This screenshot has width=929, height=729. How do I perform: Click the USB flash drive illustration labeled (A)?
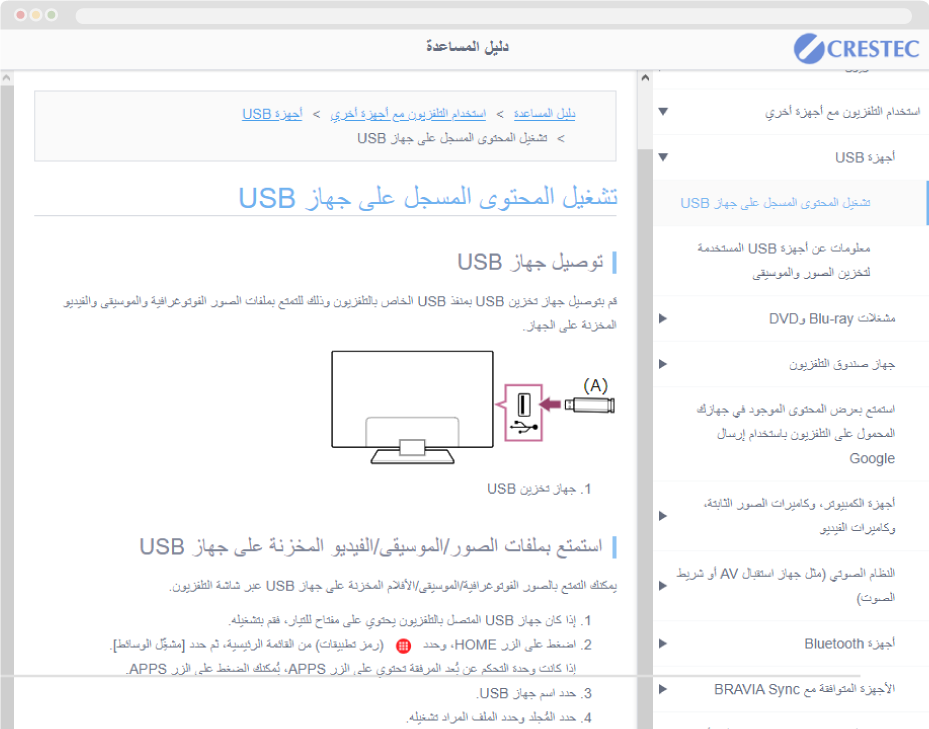[x=590, y=404]
